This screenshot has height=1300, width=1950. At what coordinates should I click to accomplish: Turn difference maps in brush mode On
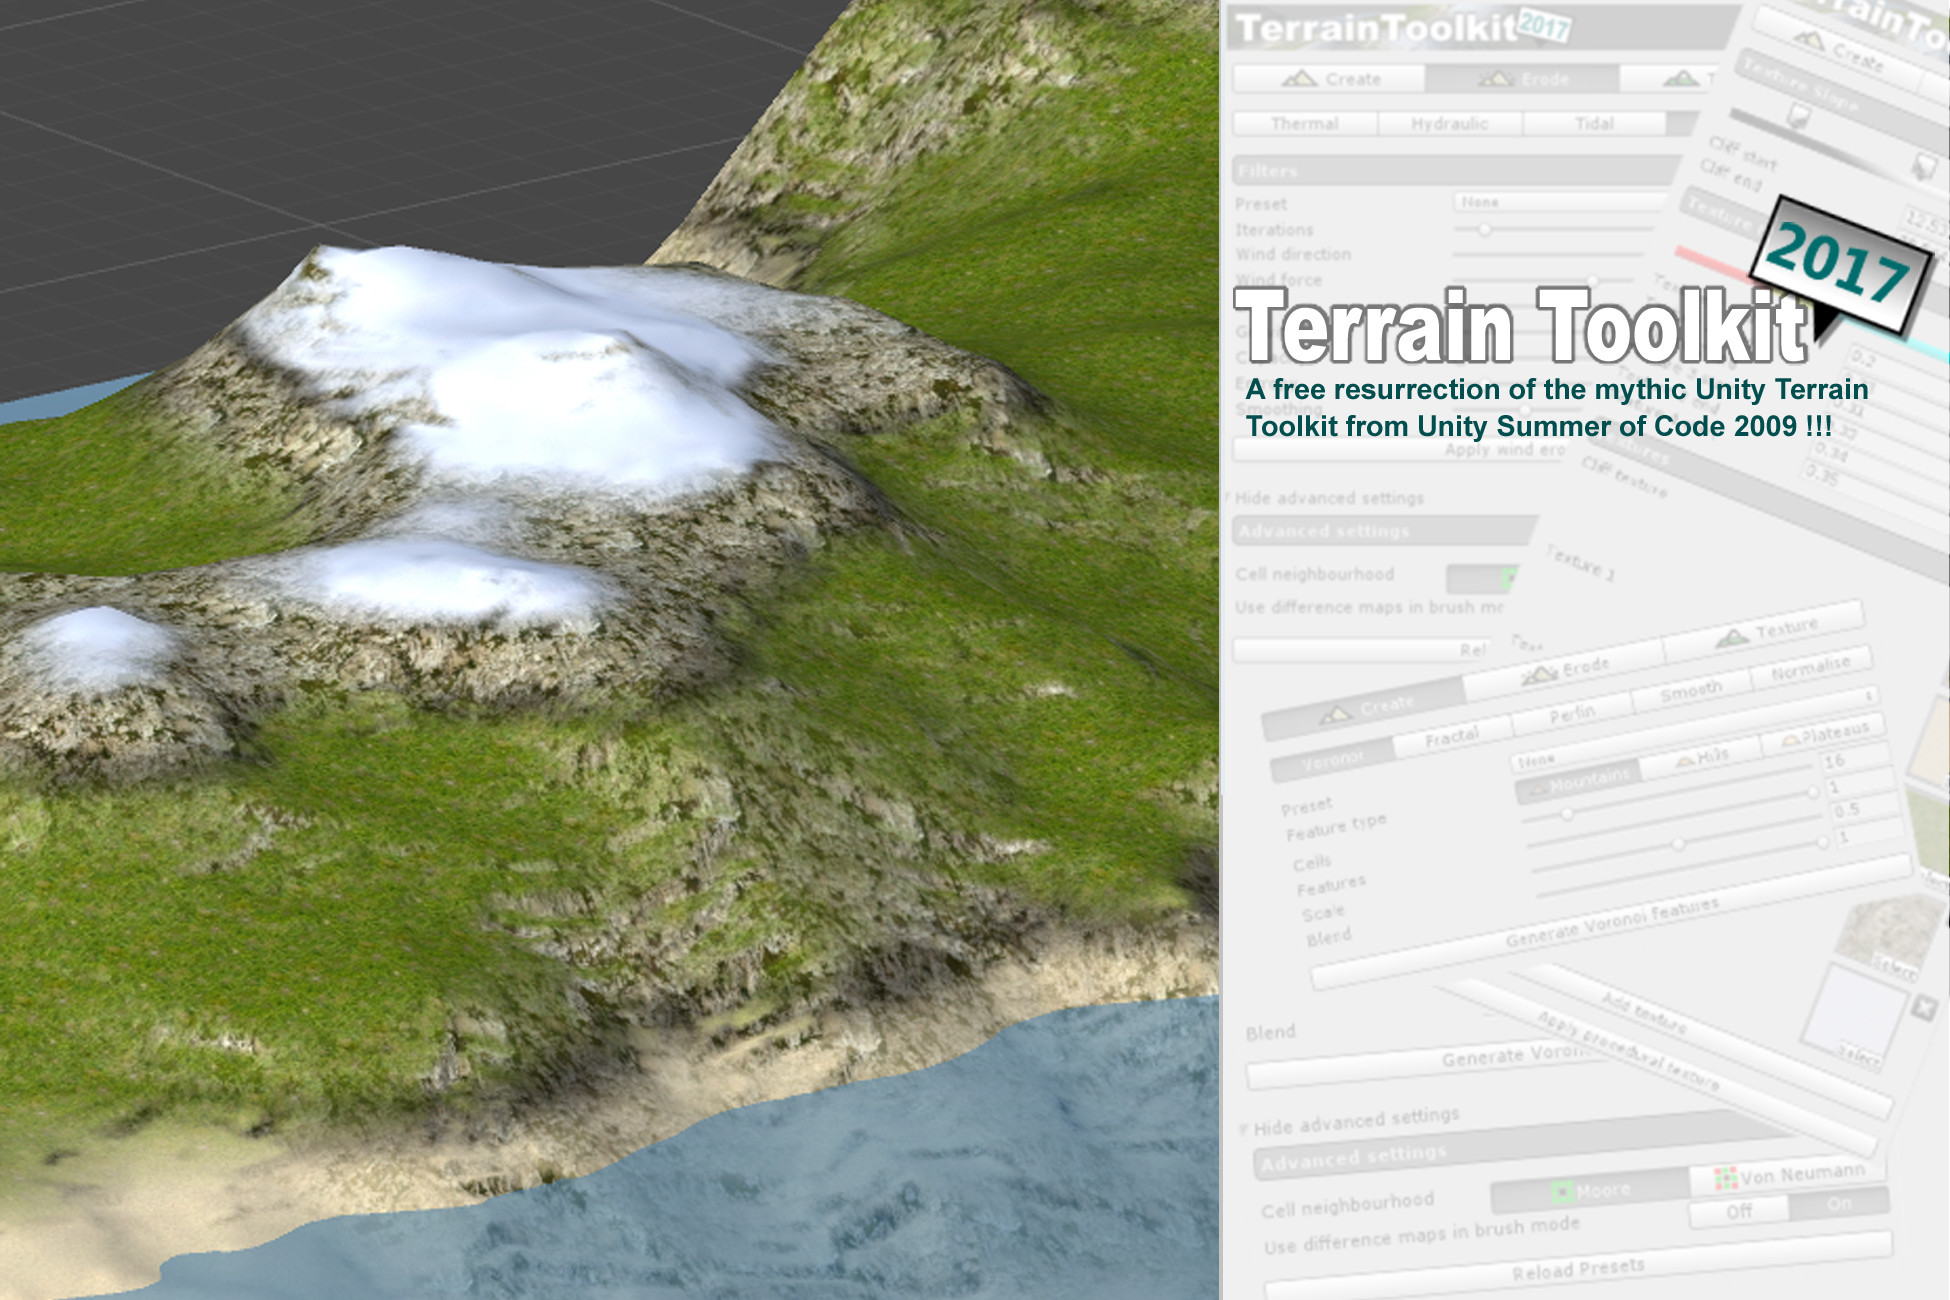coord(1838,1203)
